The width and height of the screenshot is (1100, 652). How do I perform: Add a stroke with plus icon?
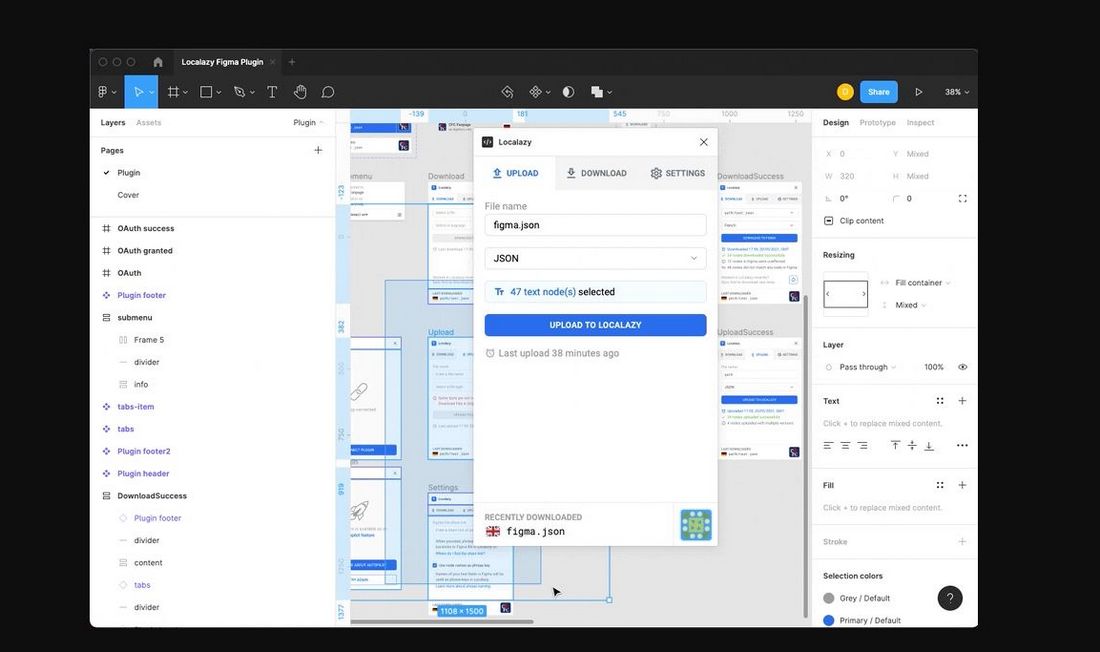(x=962, y=541)
